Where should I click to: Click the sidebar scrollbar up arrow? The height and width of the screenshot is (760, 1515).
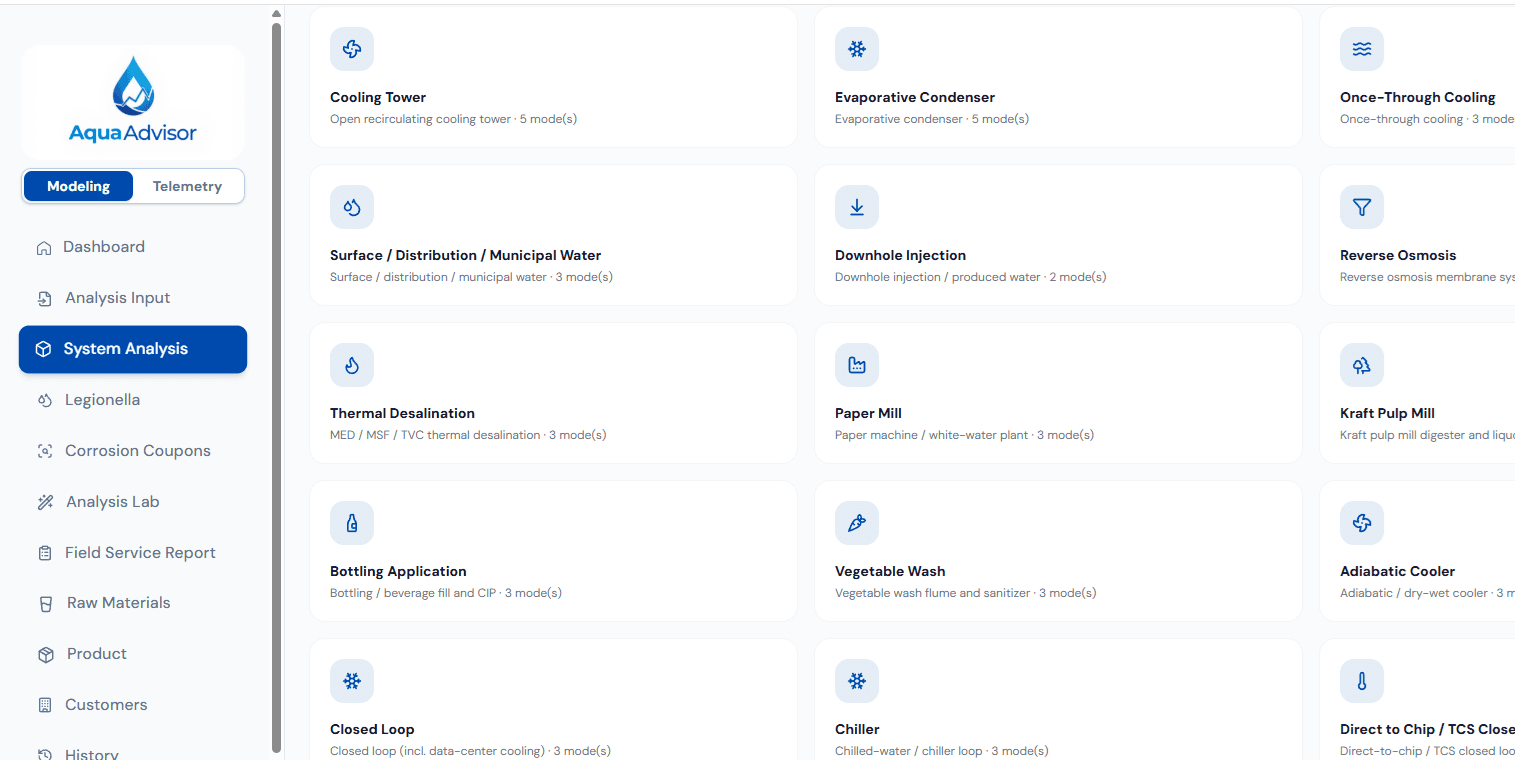click(277, 14)
